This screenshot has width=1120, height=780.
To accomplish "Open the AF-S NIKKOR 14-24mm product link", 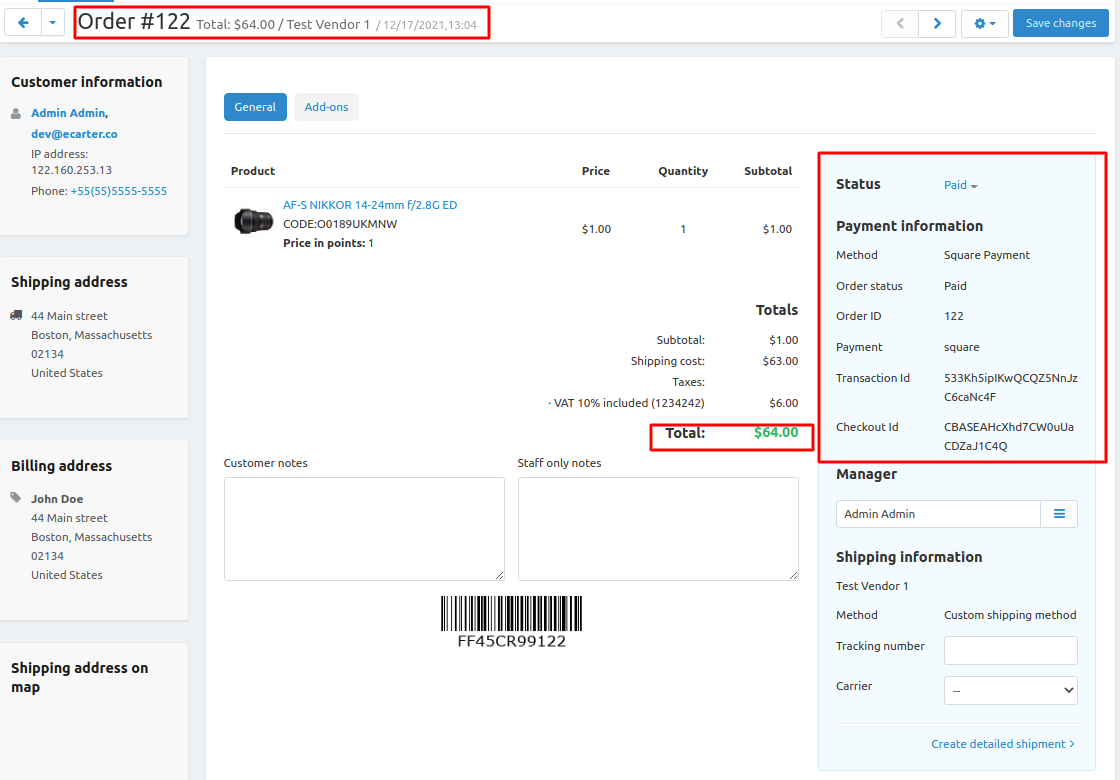I will pyautogui.click(x=370, y=205).
